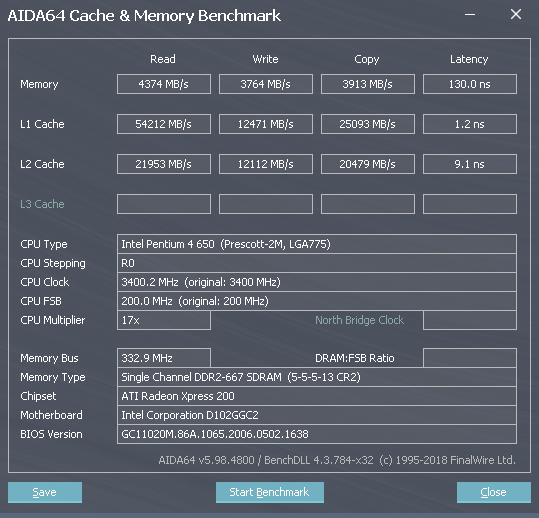Click the BIOS Version label

pos(51,434)
